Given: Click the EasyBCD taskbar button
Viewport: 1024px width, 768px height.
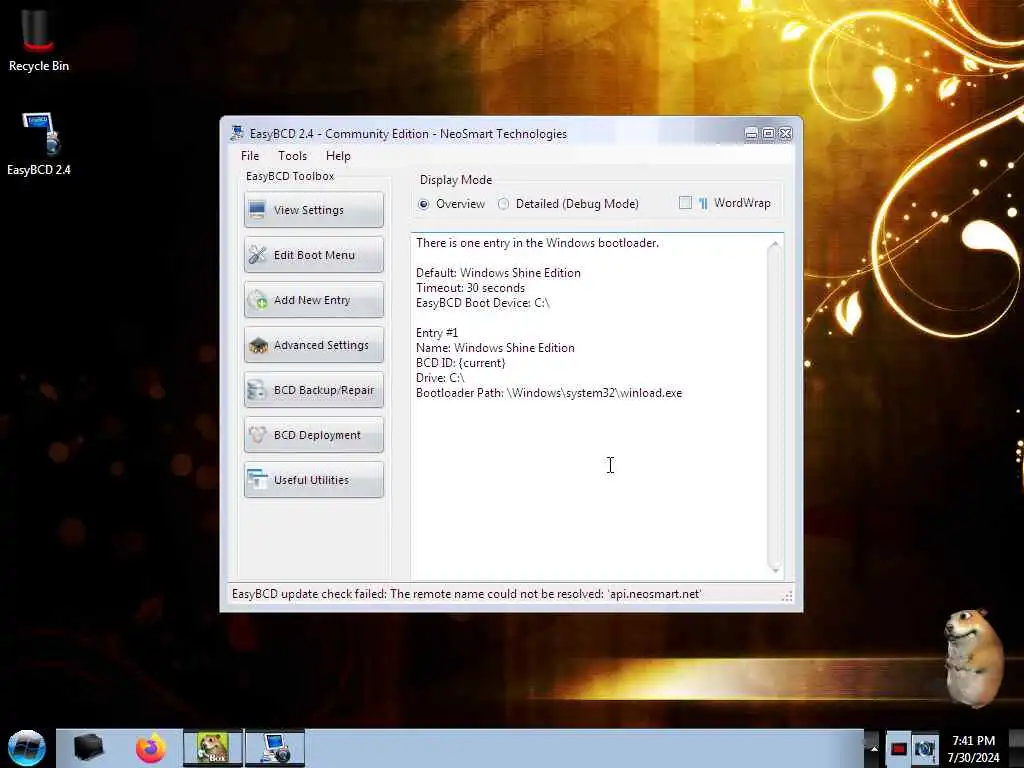Looking at the screenshot, I should [275, 748].
